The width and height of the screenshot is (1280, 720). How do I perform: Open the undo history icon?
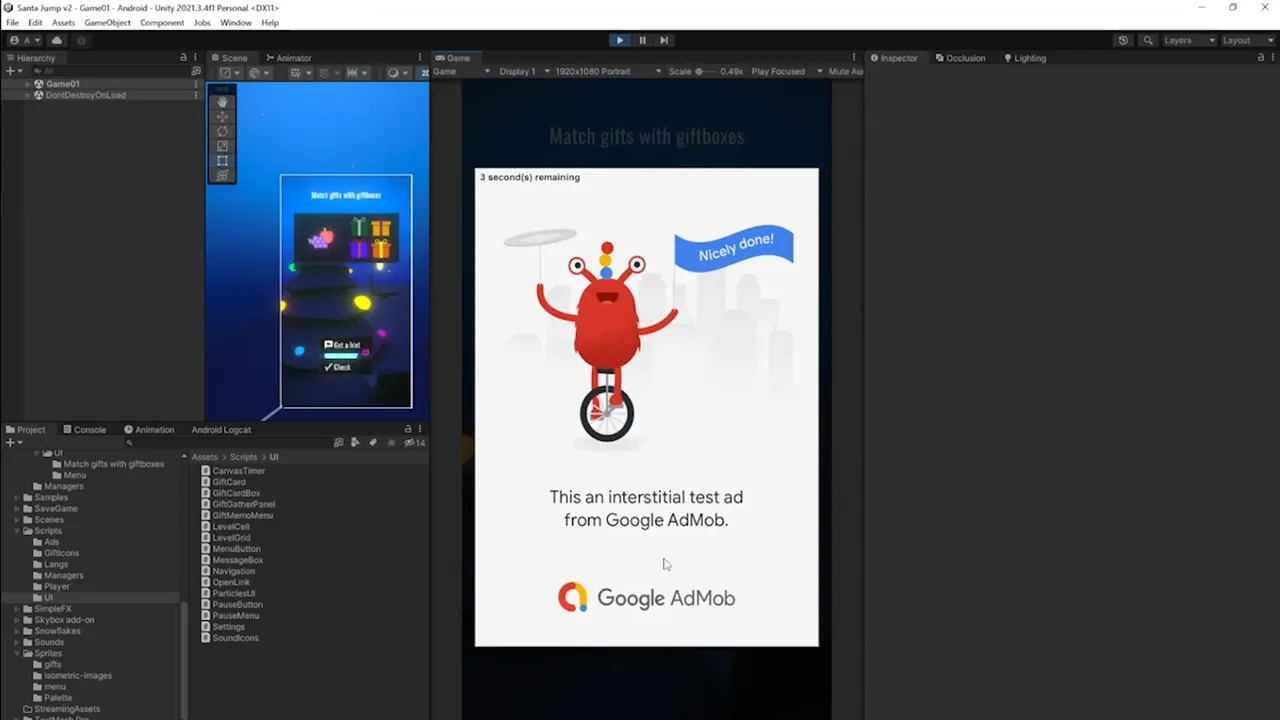click(x=1123, y=40)
